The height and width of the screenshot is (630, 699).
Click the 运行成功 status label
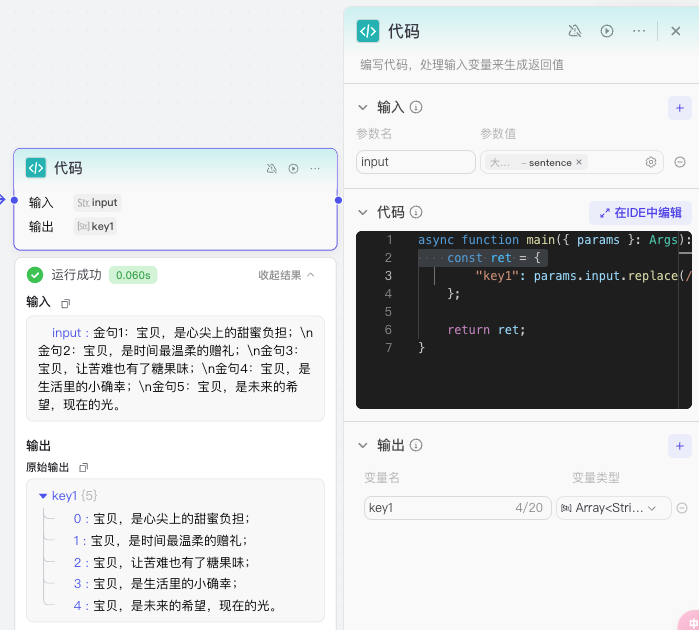click(x=76, y=275)
